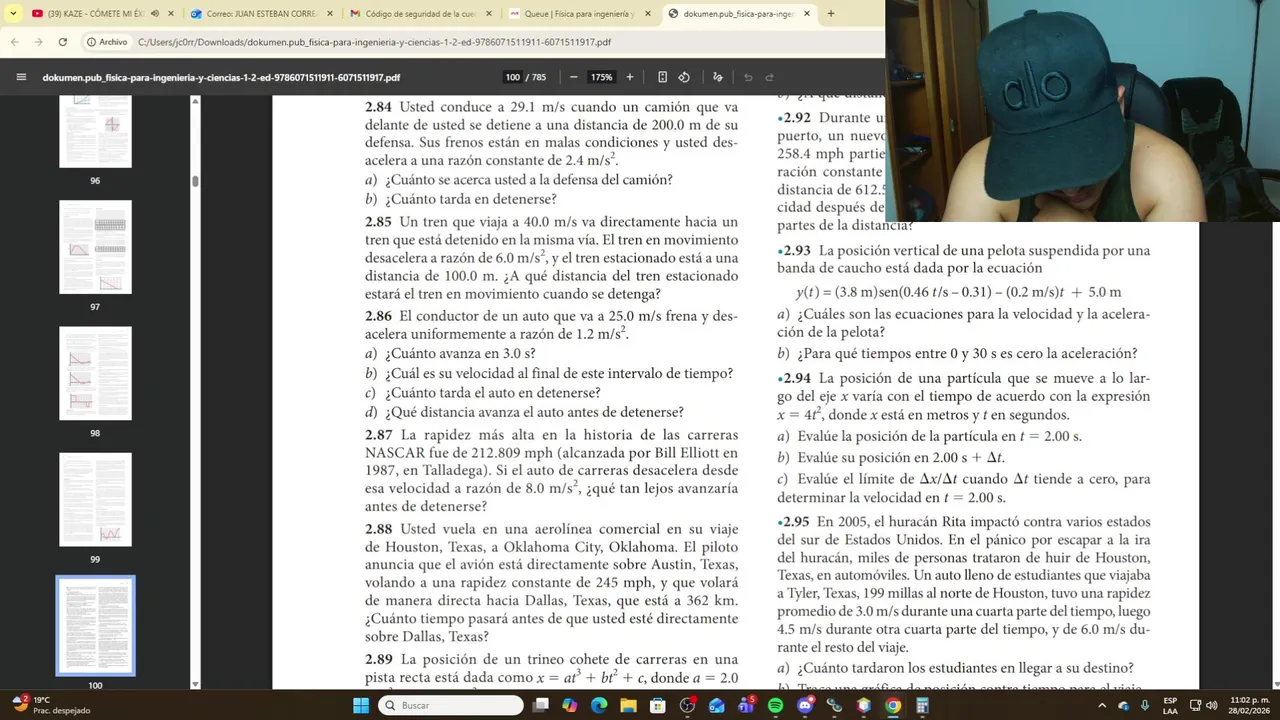The height and width of the screenshot is (720, 1280).
Task: Switch the ESP LAA keyboard language
Action: pos(1170,705)
